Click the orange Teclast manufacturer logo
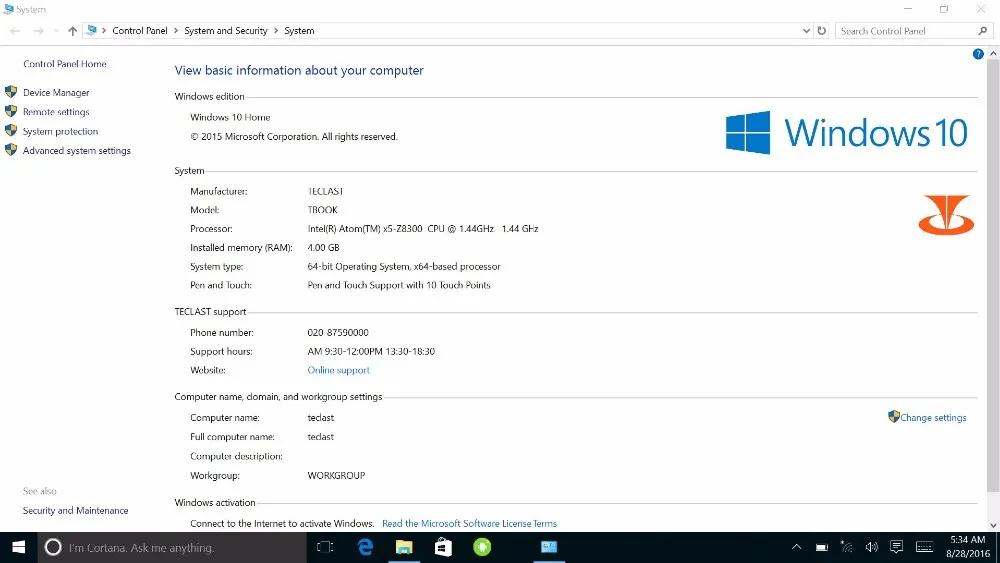The height and width of the screenshot is (563, 1000). (946, 215)
